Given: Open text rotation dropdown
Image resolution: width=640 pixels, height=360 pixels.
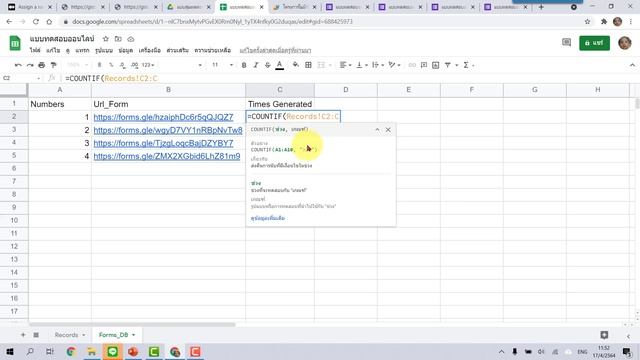Looking at the screenshot, I should tap(394, 65).
